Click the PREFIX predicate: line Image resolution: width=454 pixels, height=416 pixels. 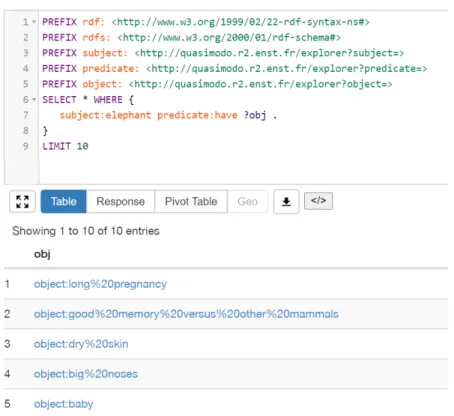(234, 69)
